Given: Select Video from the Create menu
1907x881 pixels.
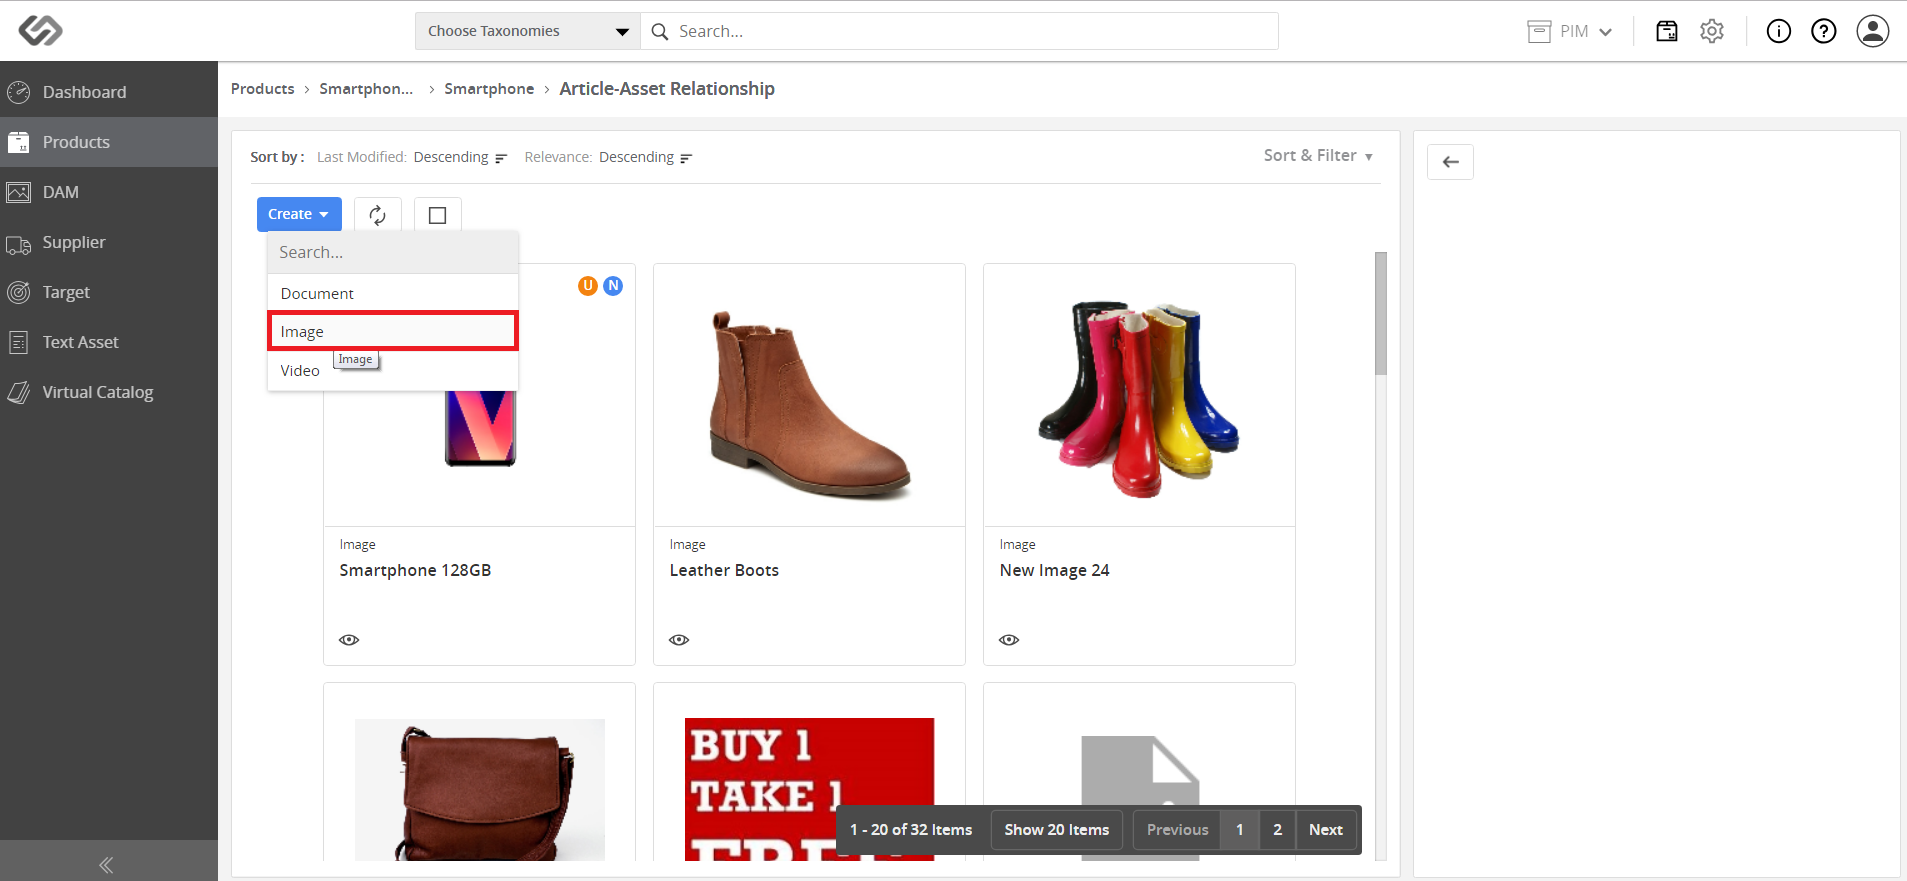Looking at the screenshot, I should click(x=300, y=371).
